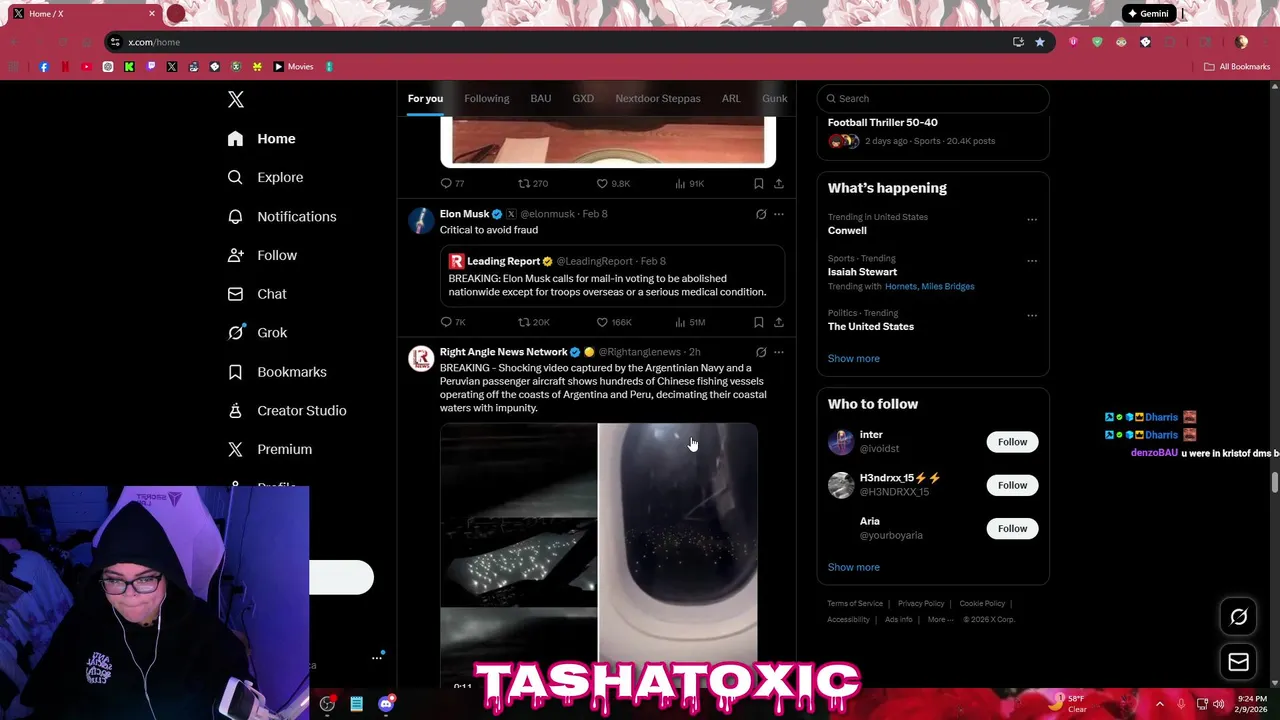Open the Follow page in sidebar
This screenshot has height=720, width=1280.
[x=262, y=255]
